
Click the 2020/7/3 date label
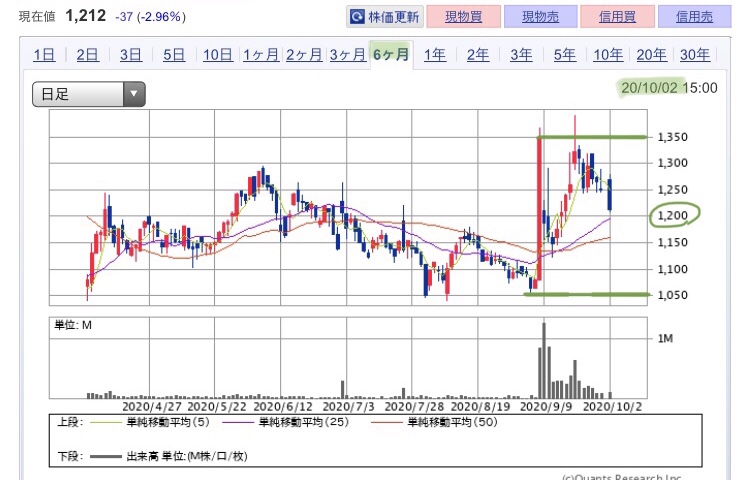348,406
